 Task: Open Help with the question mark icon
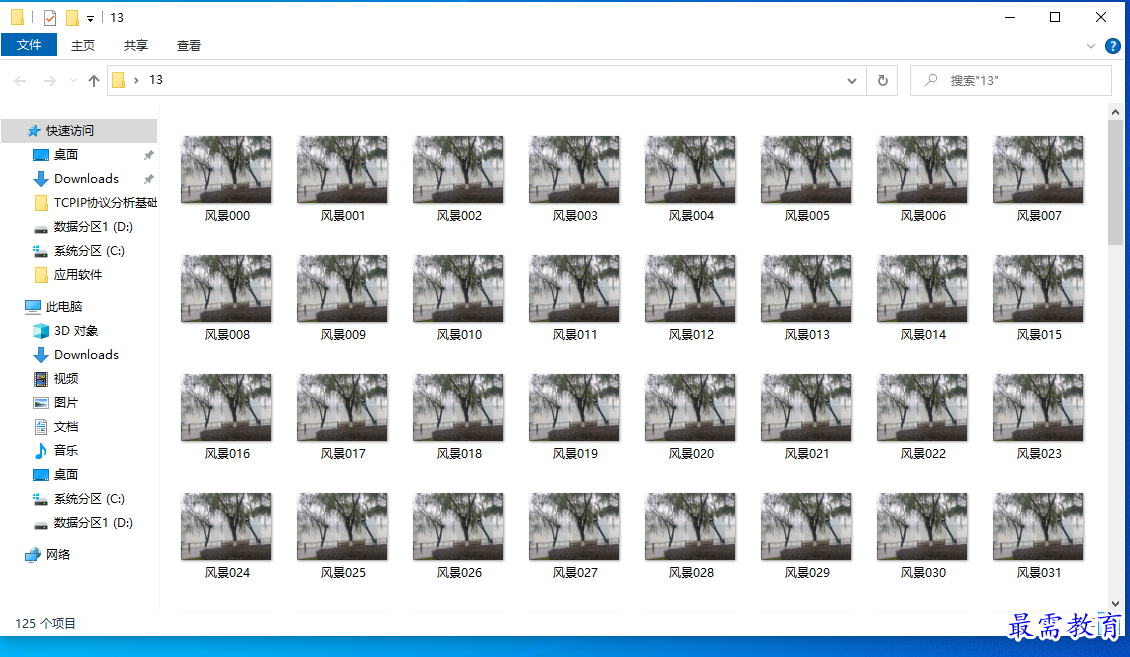point(1113,46)
